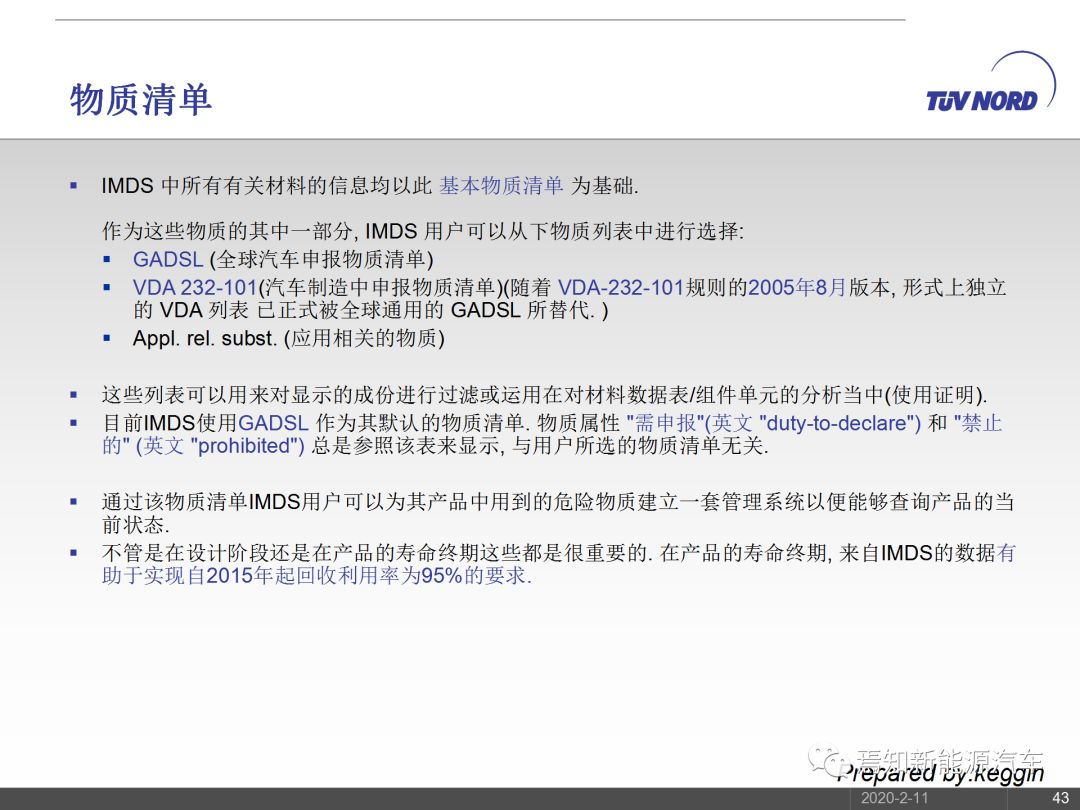The width and height of the screenshot is (1080, 810).
Task: Click the "prohibited" blue text
Action: click(248, 447)
